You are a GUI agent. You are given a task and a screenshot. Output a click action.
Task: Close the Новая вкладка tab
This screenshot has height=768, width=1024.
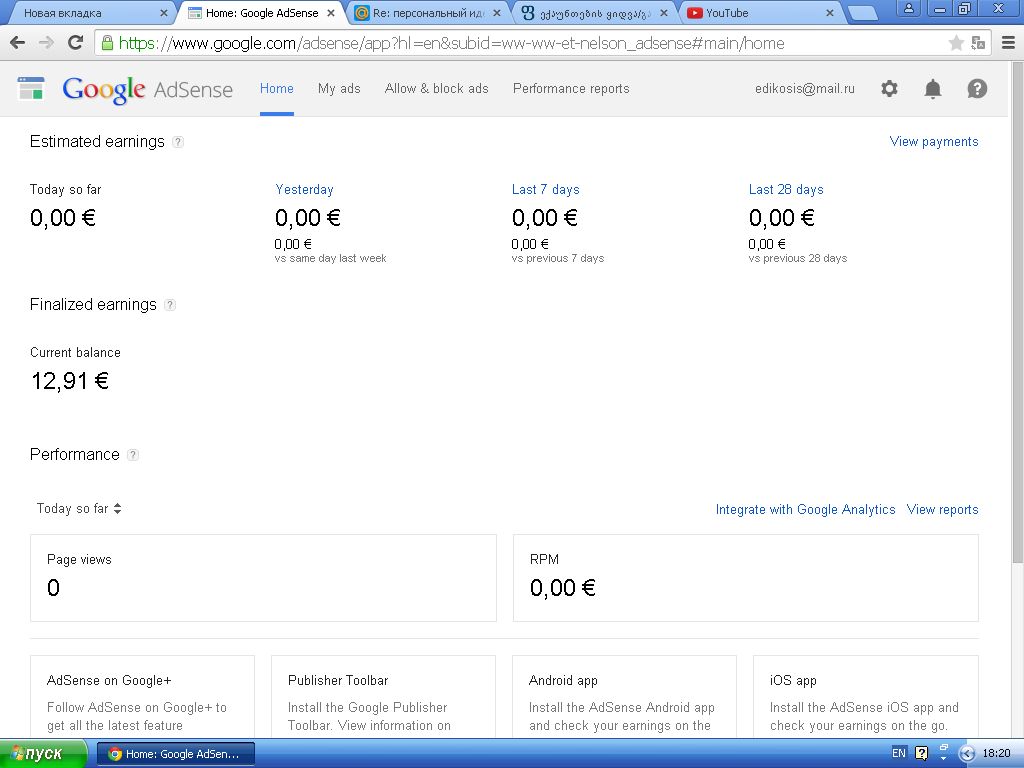coord(163,13)
